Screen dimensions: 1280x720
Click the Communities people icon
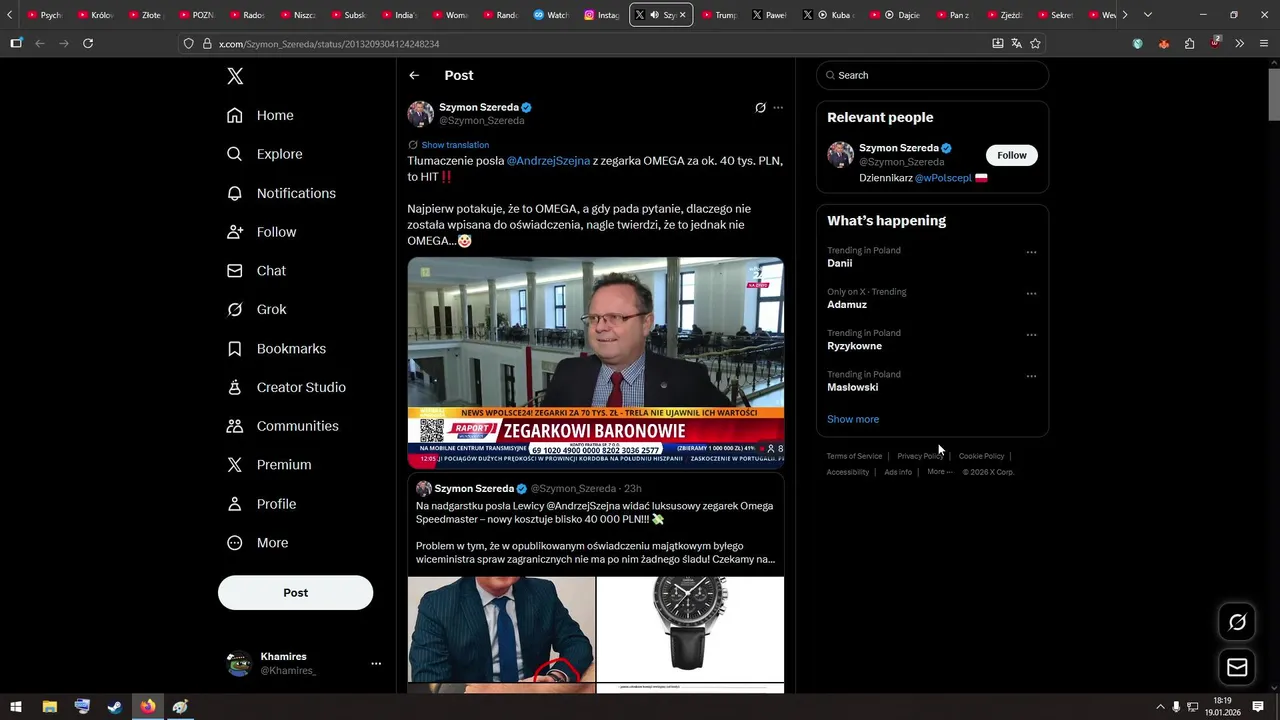(235, 426)
